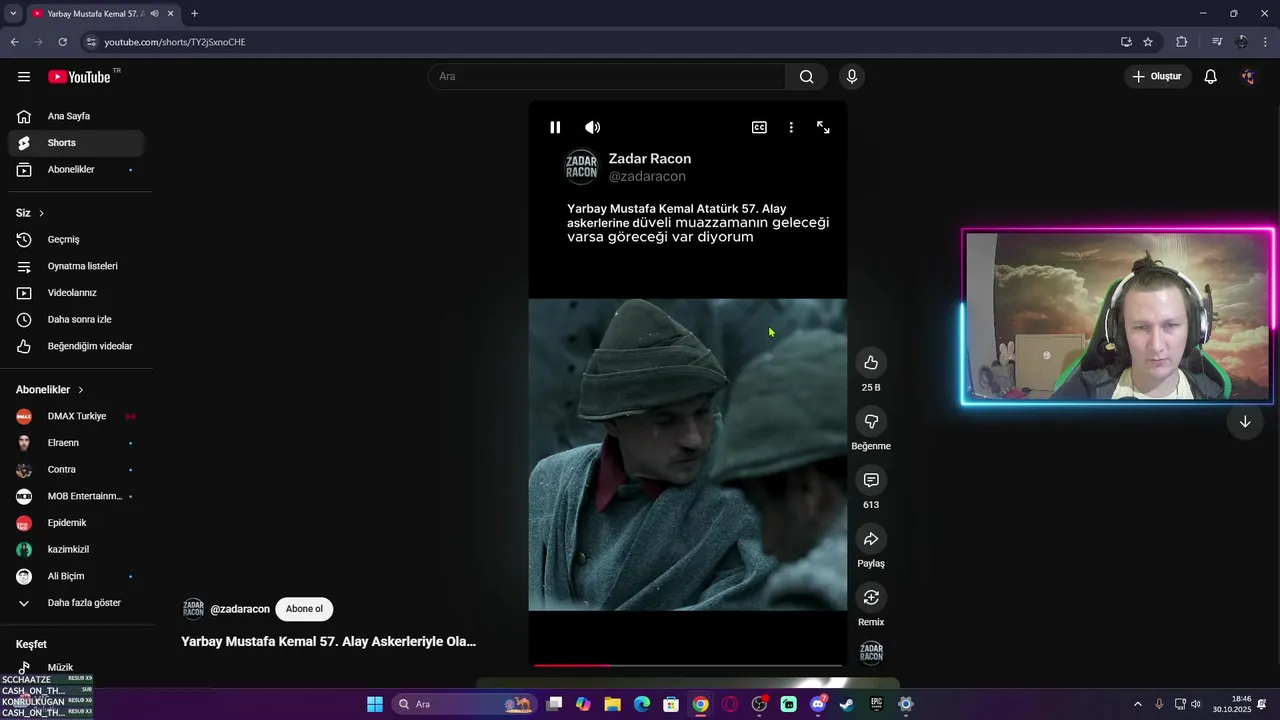The height and width of the screenshot is (720, 1280).
Task: Open the comments with 613 count
Action: click(x=871, y=480)
